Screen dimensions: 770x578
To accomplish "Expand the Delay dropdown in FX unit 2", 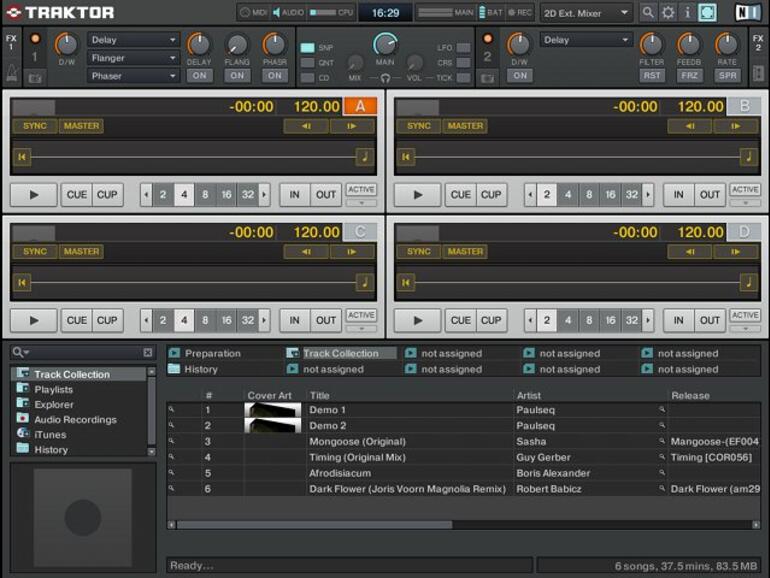I will coord(587,40).
